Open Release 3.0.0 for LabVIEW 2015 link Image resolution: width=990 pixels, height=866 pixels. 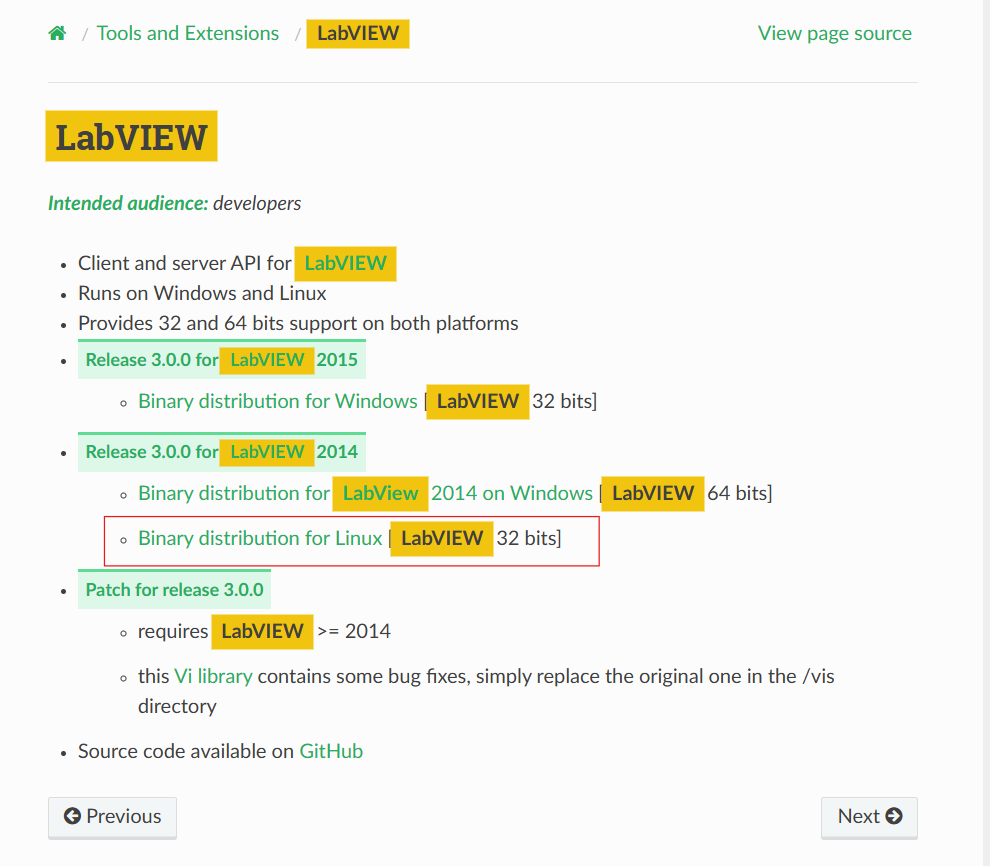pyautogui.click(x=222, y=360)
